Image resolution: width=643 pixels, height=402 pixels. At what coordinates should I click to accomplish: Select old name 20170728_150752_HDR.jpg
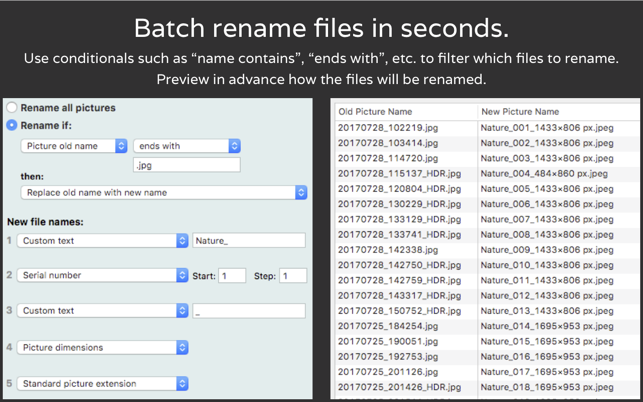point(399,311)
